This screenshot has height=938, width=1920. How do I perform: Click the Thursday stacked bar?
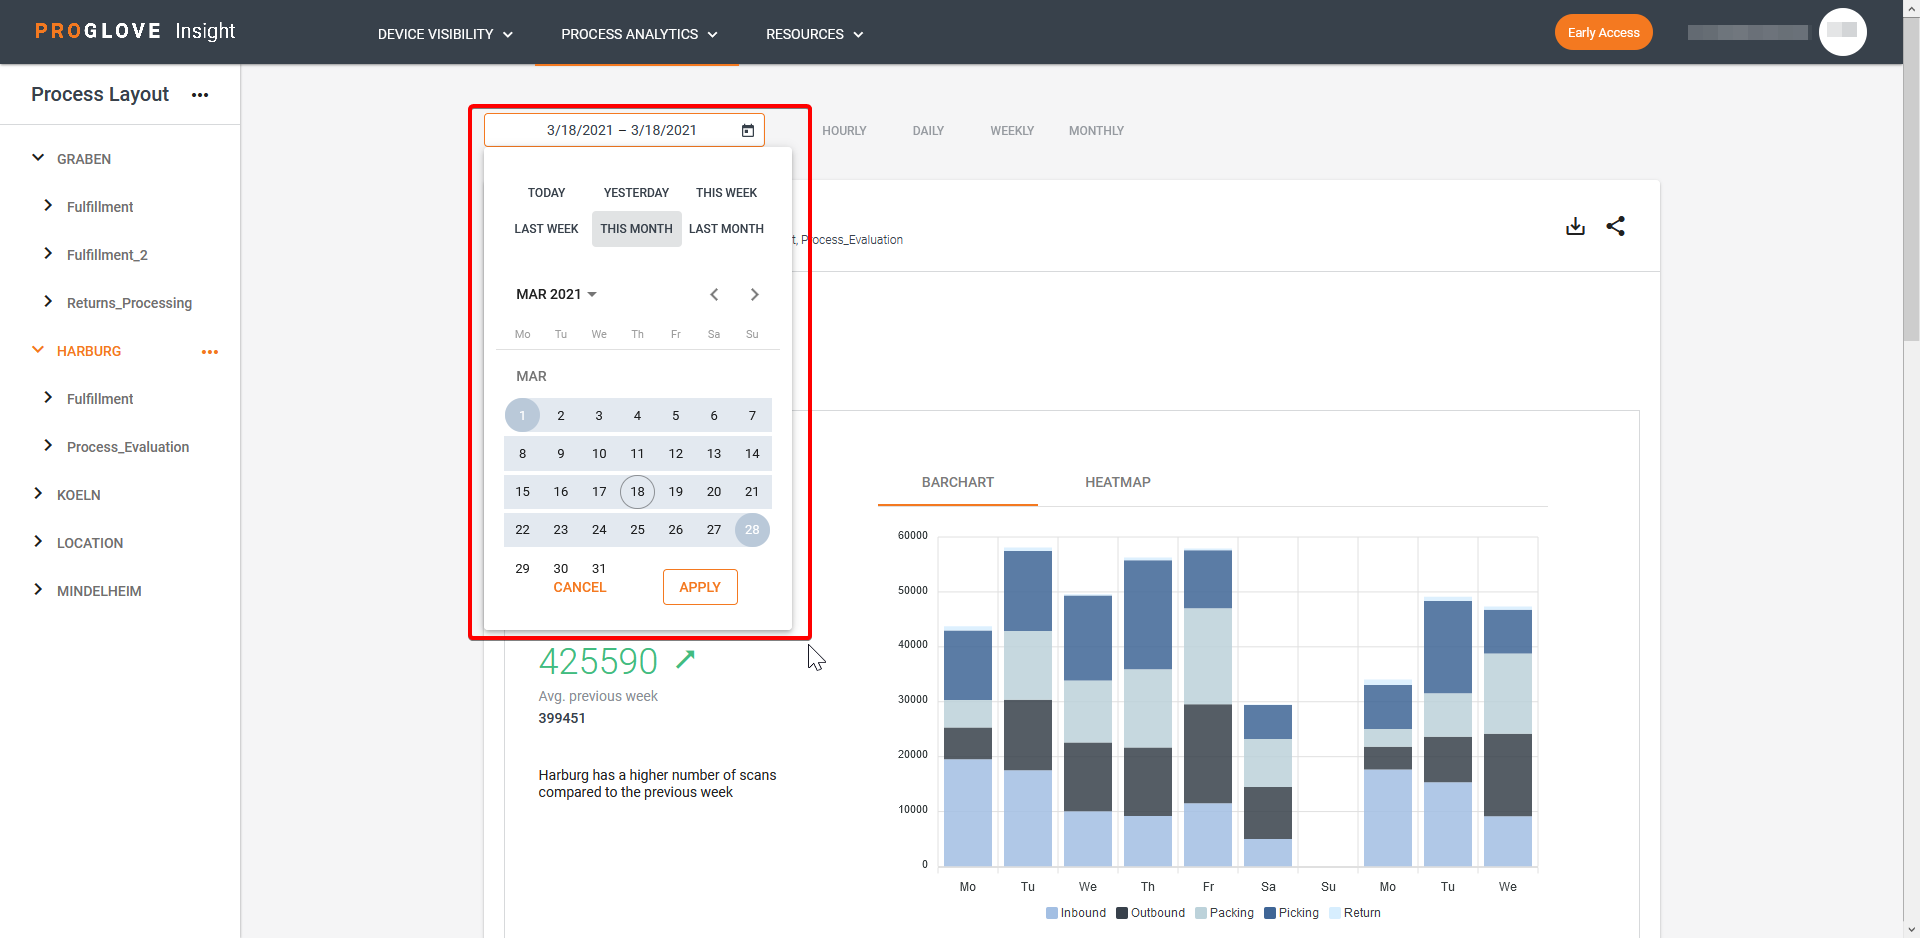coord(1148,712)
